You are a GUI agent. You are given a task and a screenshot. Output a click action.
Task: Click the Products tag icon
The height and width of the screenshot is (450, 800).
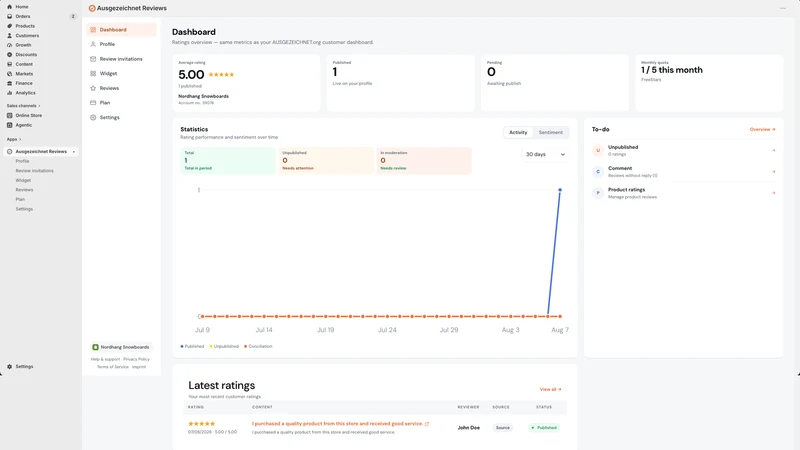point(9,26)
